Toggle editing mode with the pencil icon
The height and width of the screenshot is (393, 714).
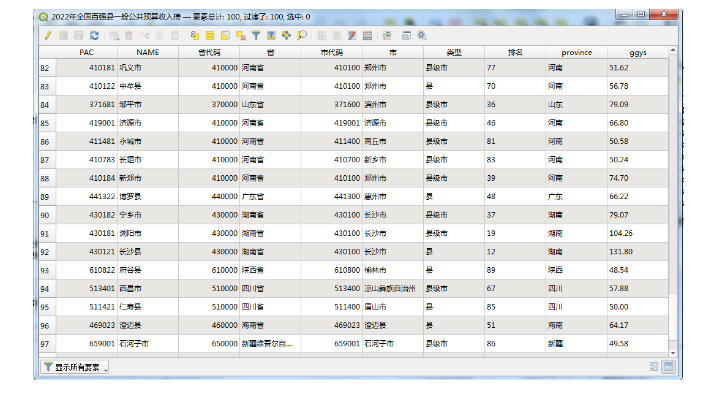tap(48, 36)
